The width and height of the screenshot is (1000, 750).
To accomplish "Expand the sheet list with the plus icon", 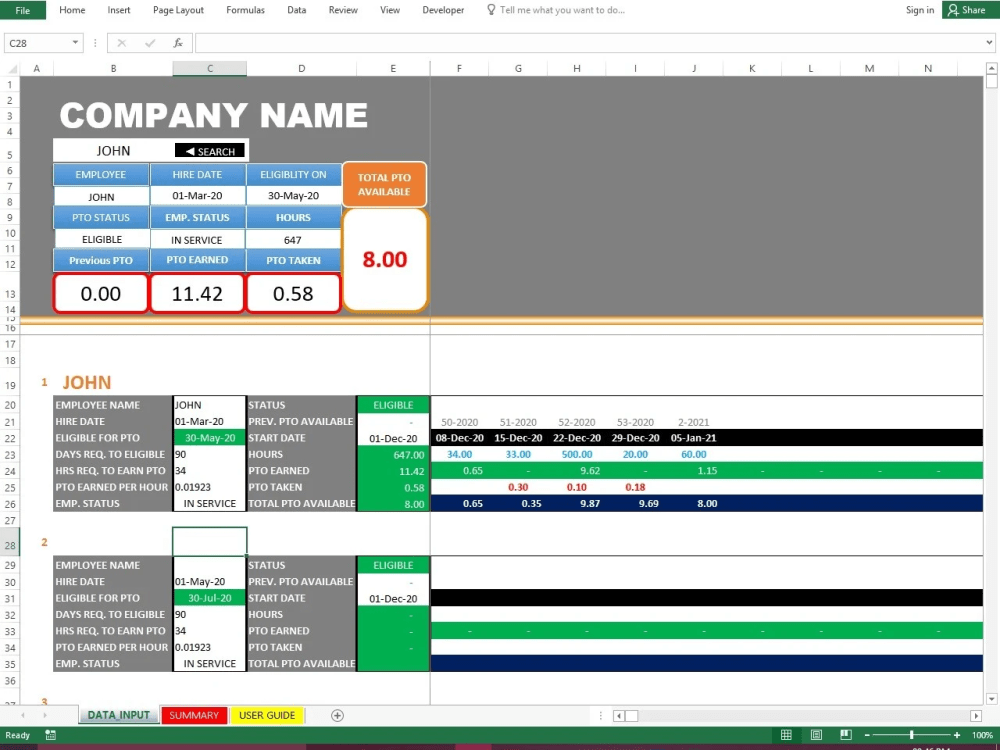I will [337, 715].
